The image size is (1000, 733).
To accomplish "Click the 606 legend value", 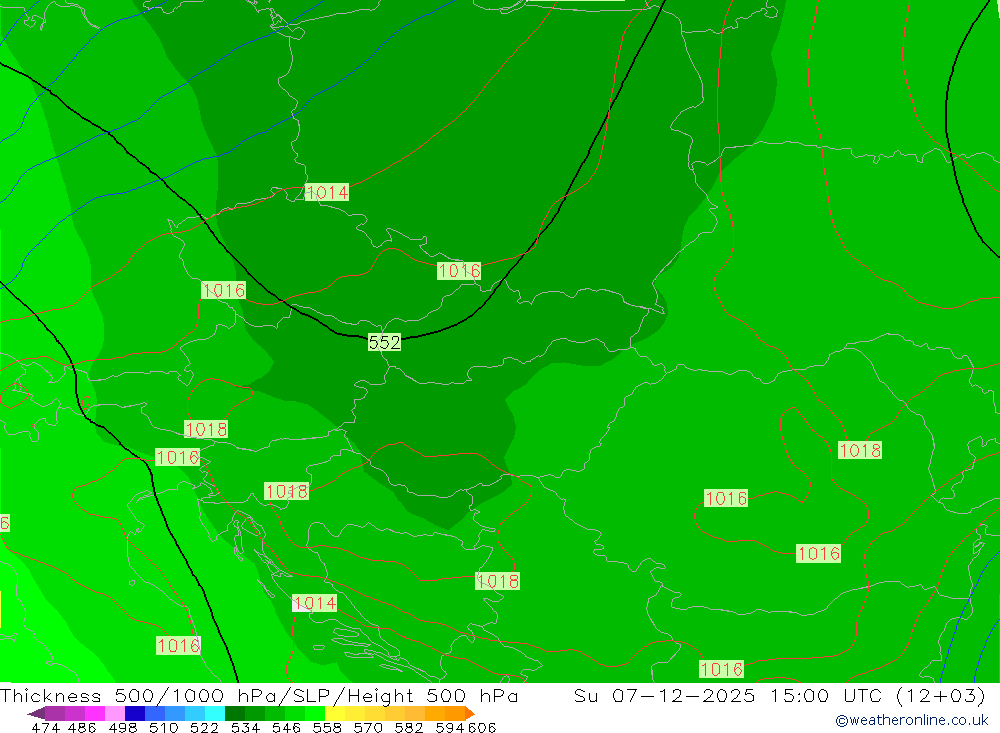I will (x=482, y=727).
